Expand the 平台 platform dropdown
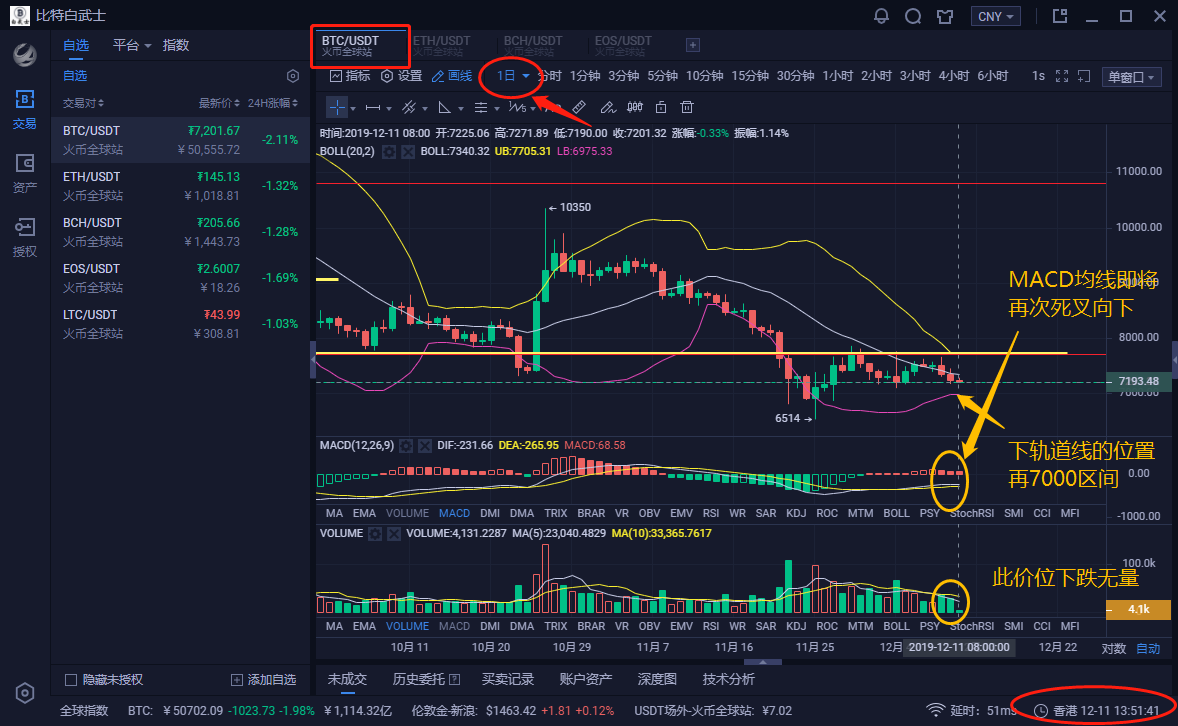Screen dimensions: 1178x726 coord(132,45)
